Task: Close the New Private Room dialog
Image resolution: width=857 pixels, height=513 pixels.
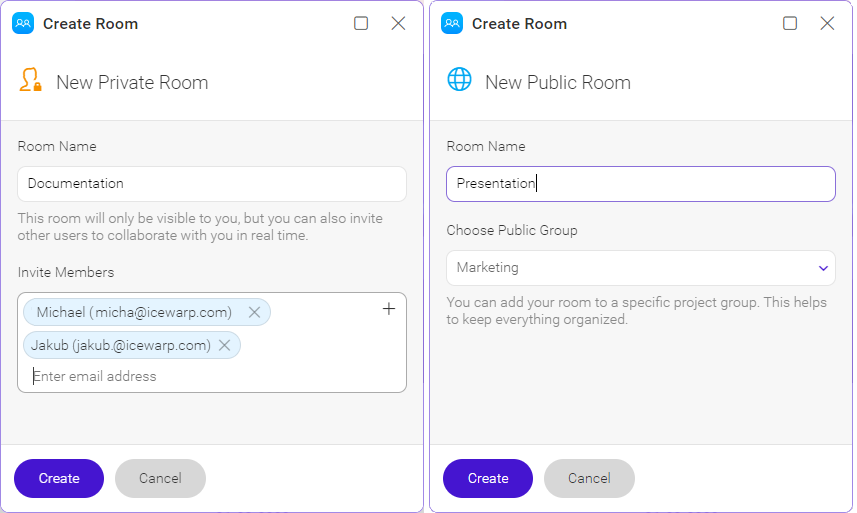Action: (398, 23)
